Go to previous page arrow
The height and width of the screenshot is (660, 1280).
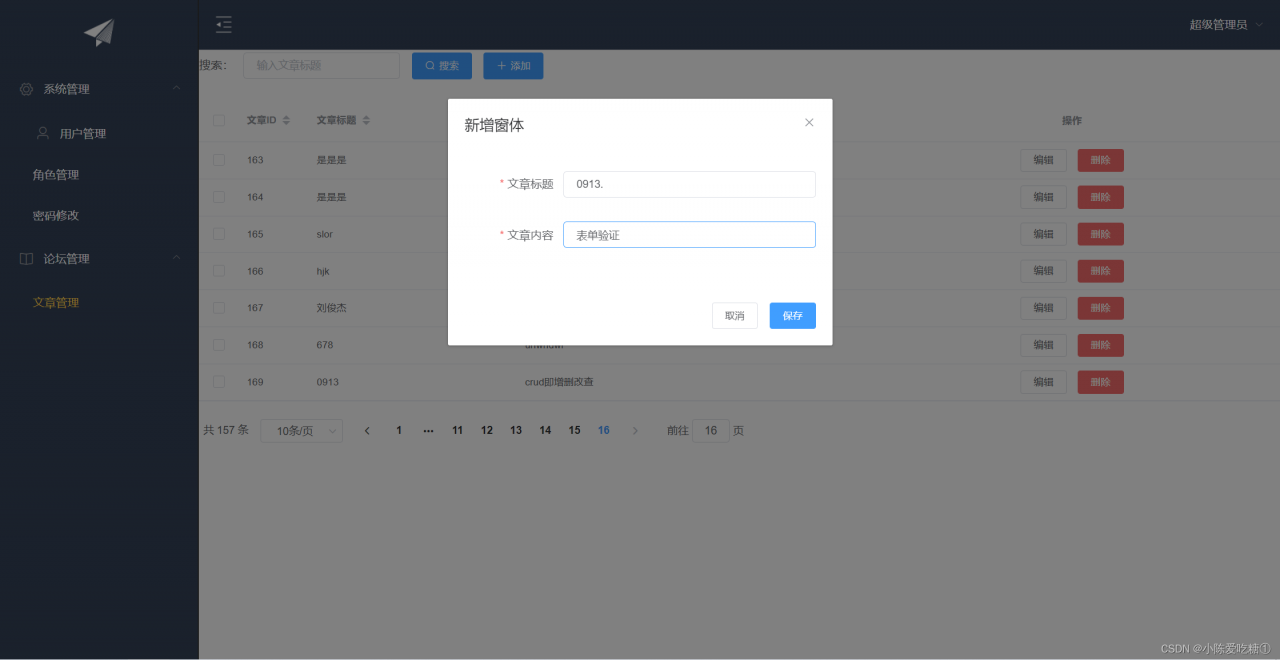point(367,431)
